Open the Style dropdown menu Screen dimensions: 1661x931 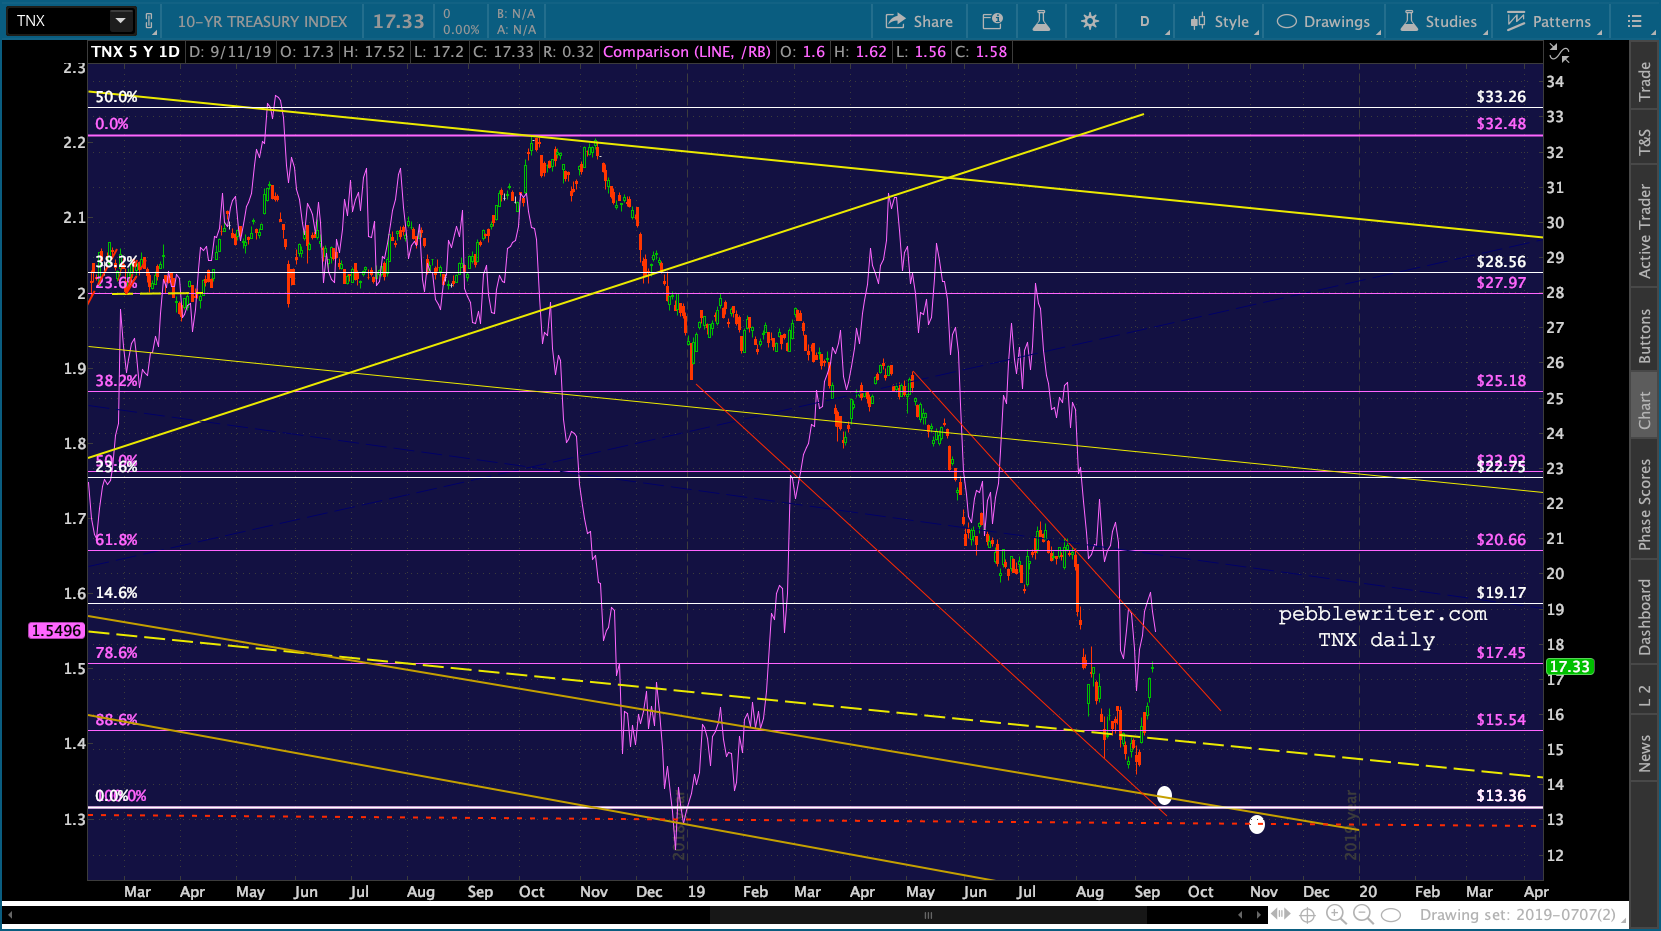click(1220, 21)
